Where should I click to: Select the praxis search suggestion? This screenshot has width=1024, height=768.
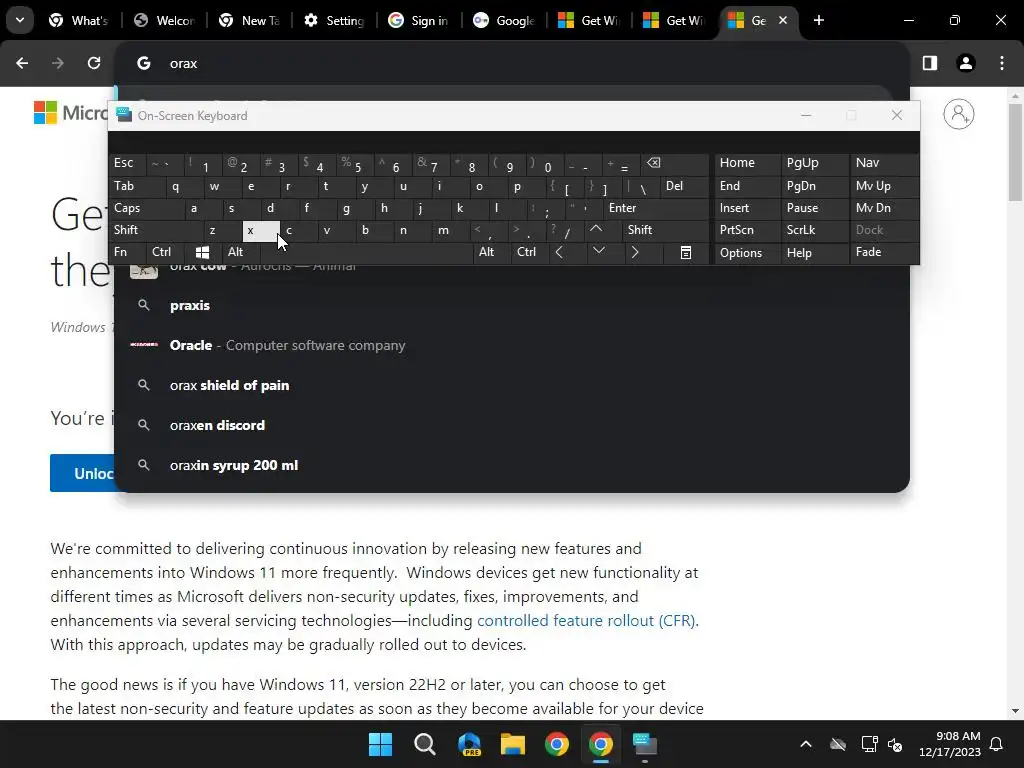(511, 306)
